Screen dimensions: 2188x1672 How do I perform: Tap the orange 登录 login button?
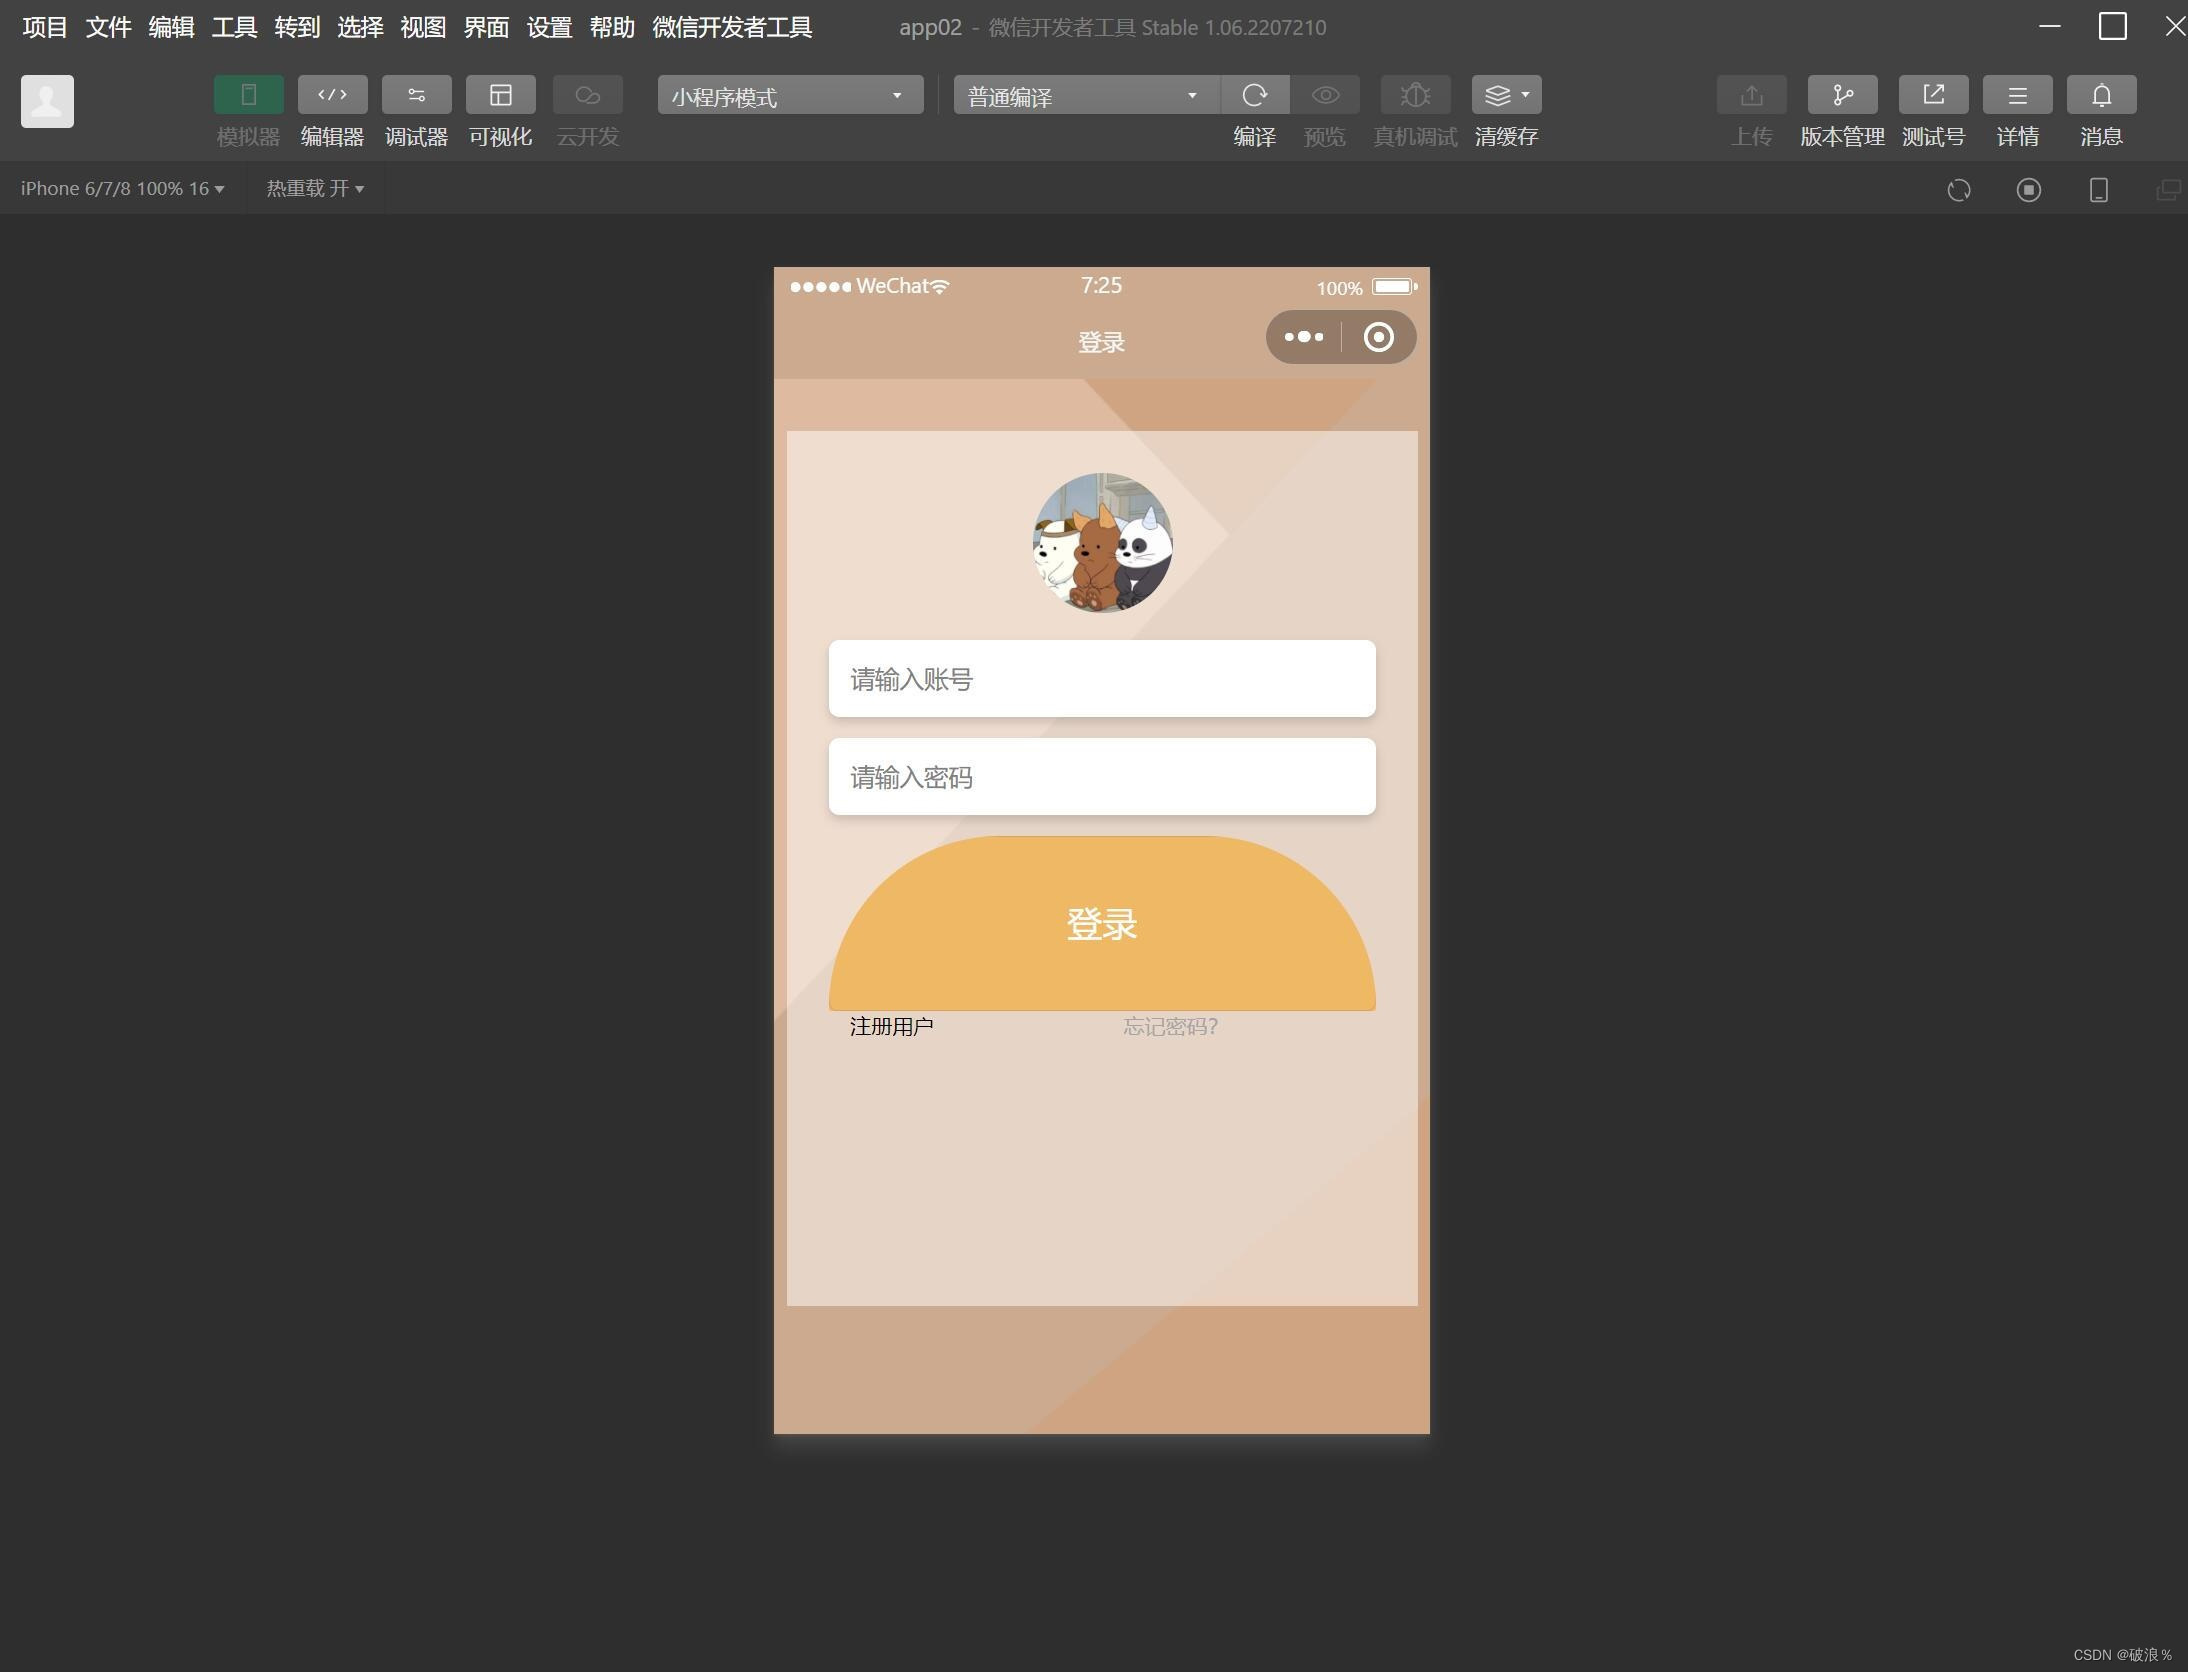point(1102,923)
